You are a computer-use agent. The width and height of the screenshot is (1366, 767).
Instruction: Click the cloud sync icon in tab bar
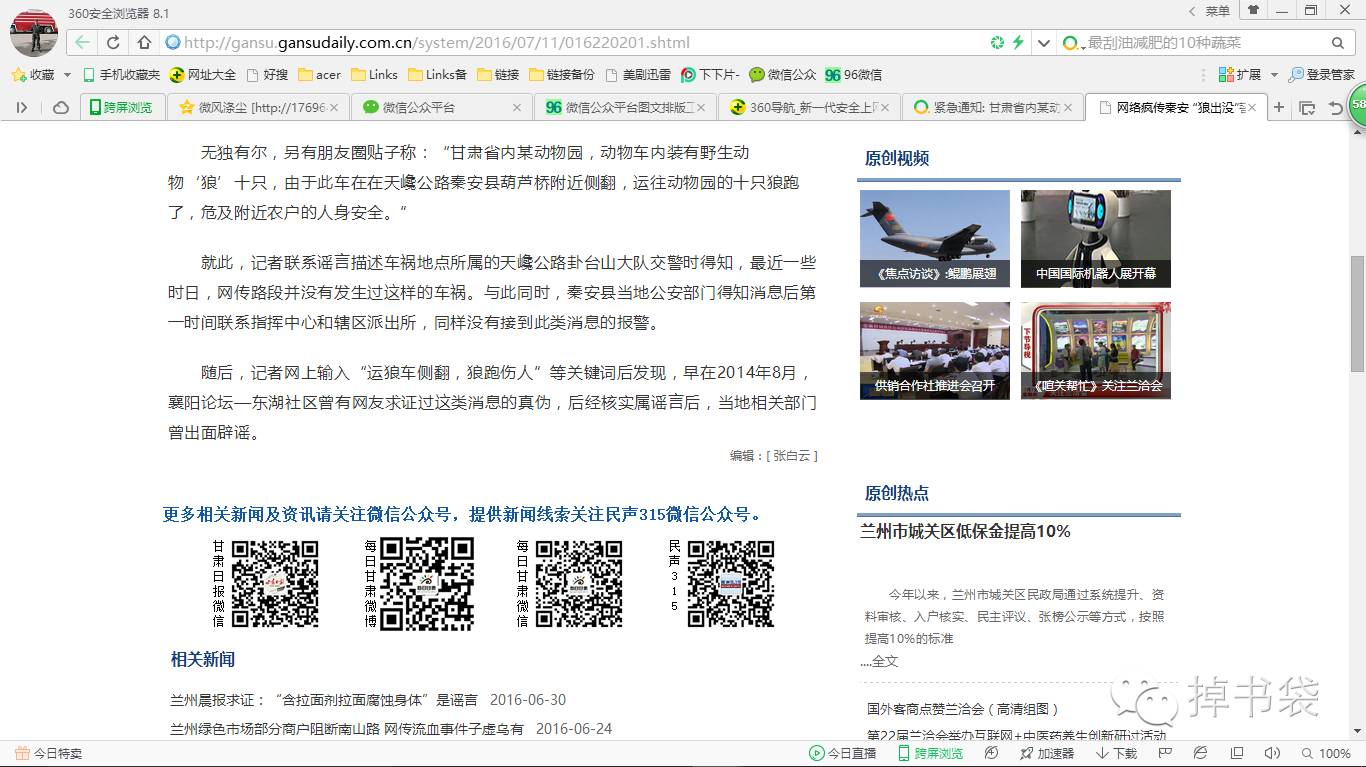pos(61,107)
